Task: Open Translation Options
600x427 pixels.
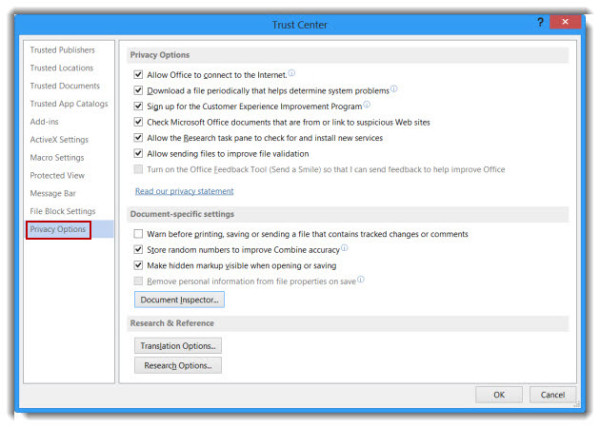Action: tap(178, 346)
